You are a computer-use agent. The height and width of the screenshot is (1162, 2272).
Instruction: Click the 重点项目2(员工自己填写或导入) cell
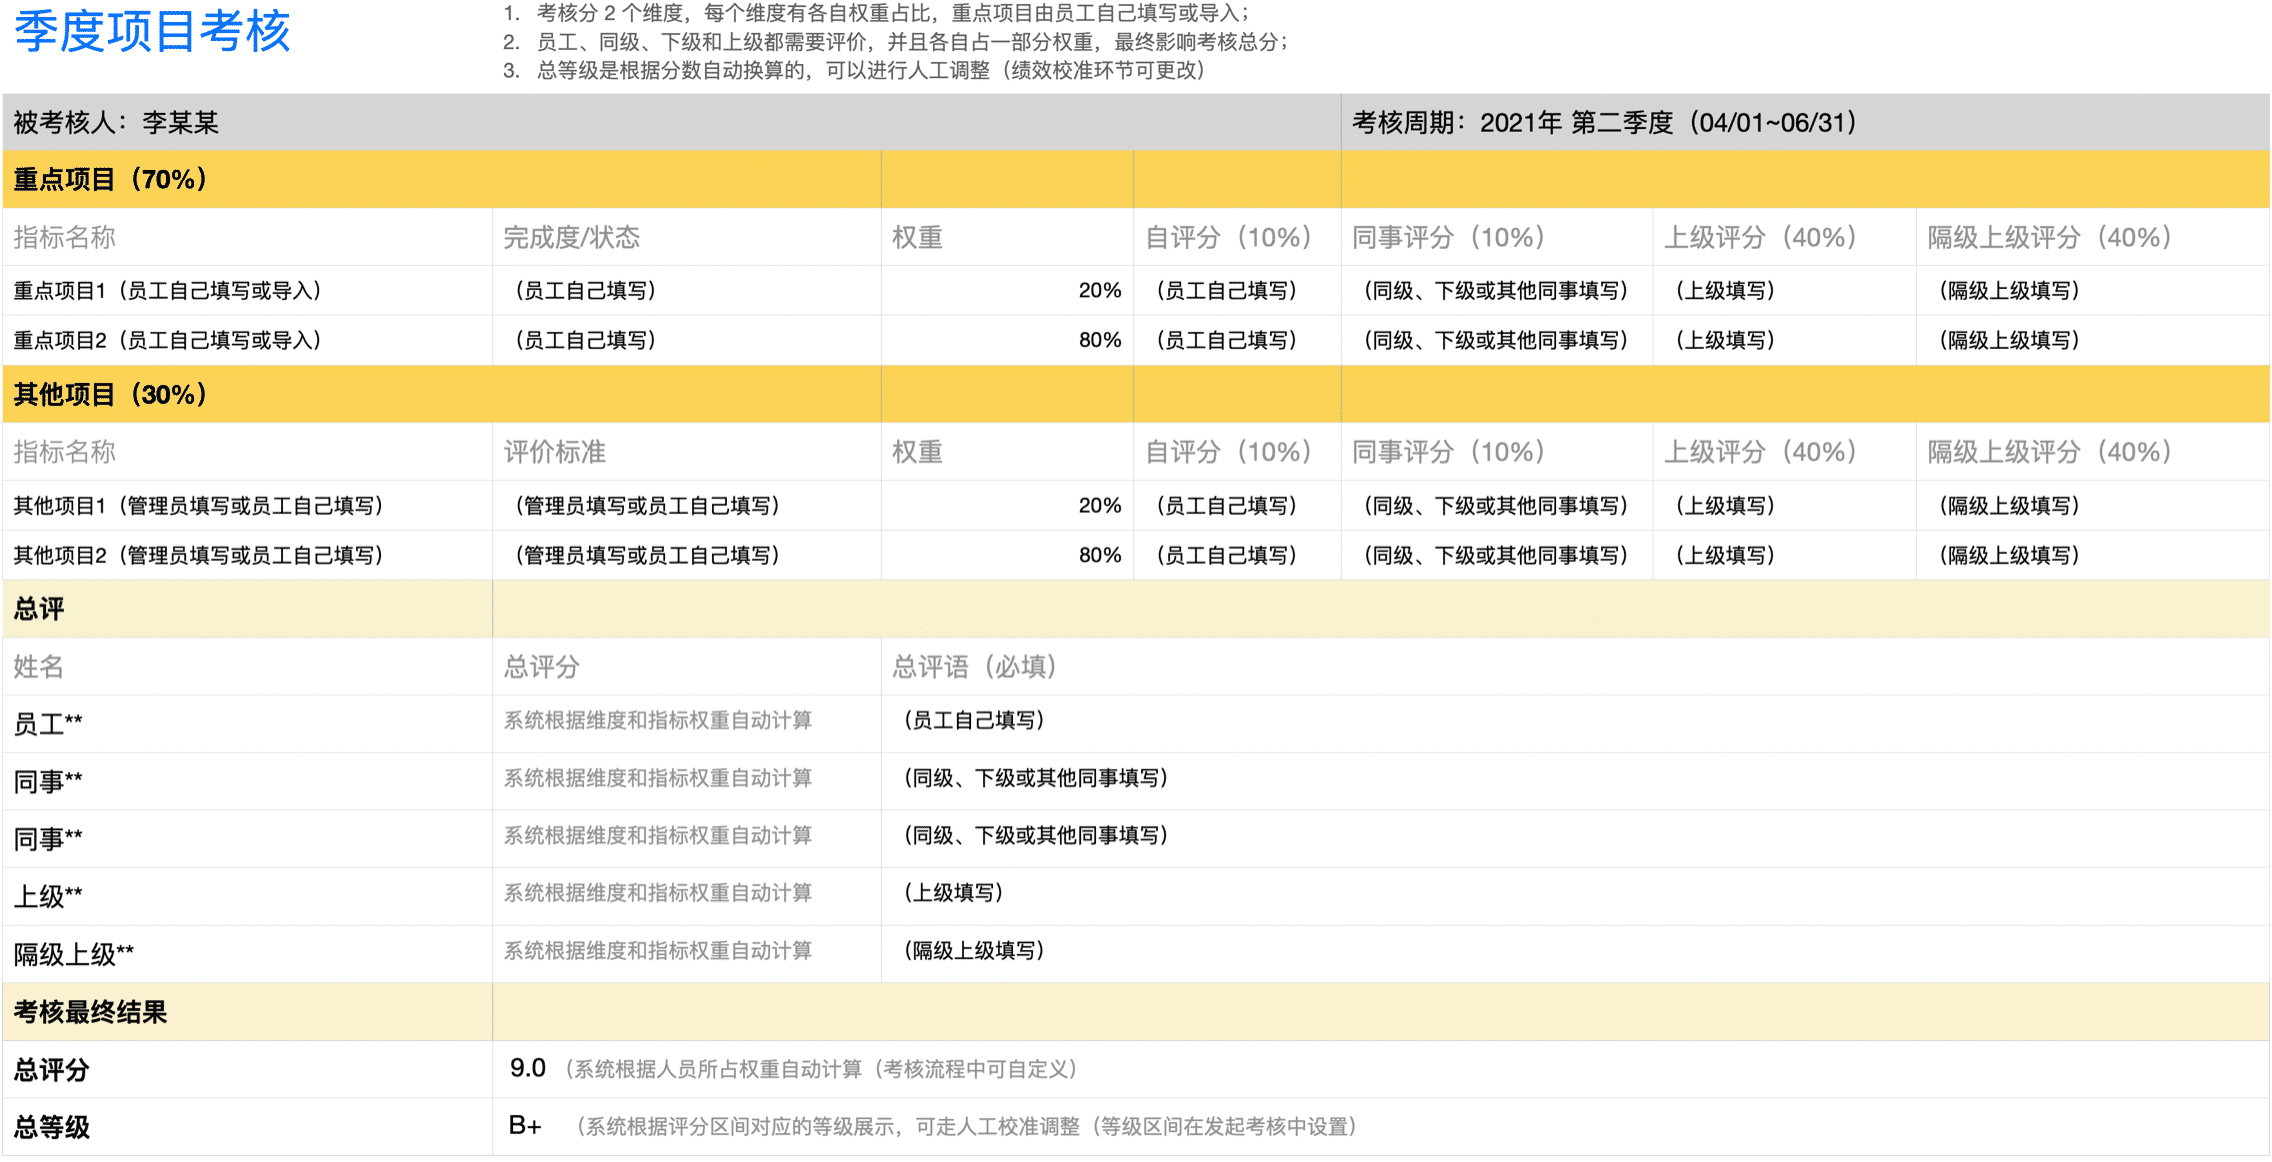pyautogui.click(x=248, y=340)
